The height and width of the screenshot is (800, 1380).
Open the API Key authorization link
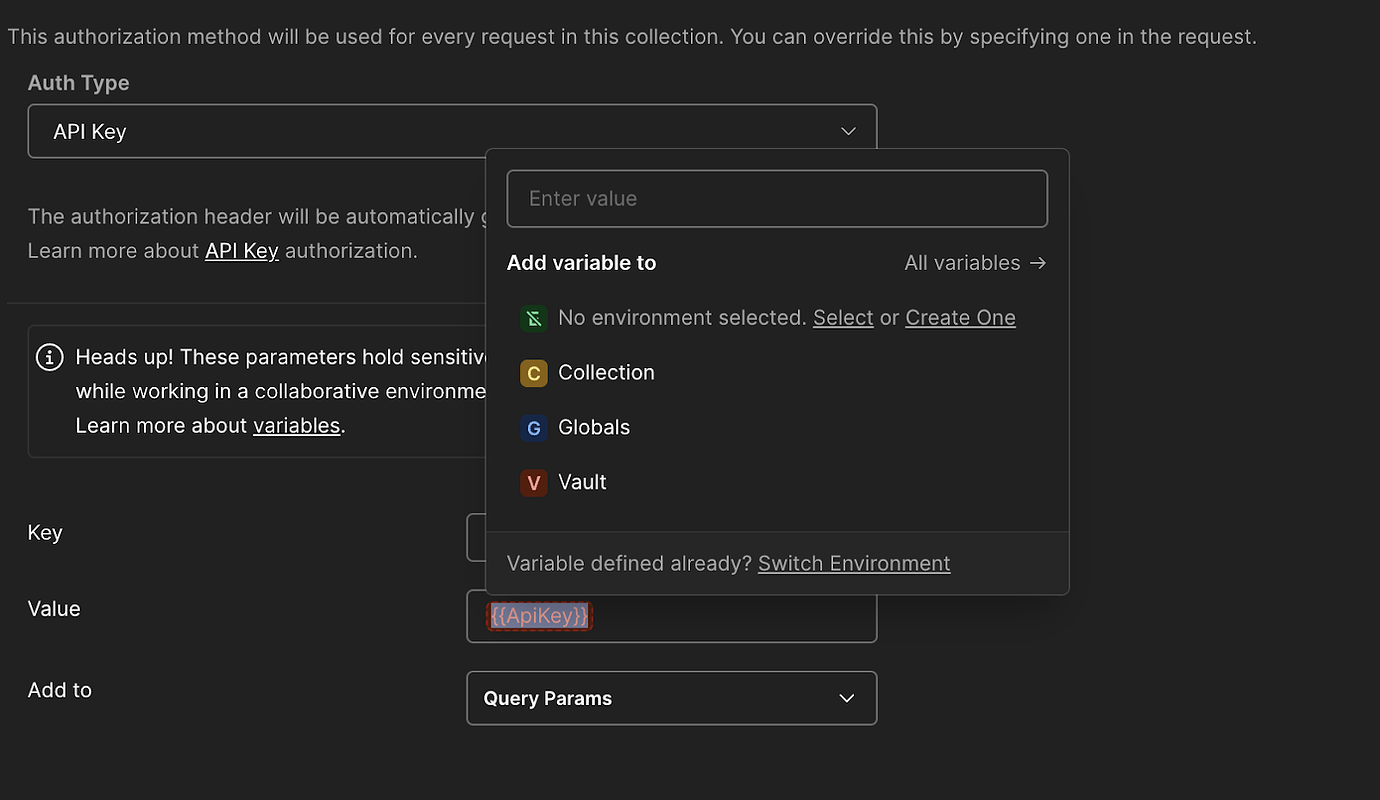(x=241, y=250)
